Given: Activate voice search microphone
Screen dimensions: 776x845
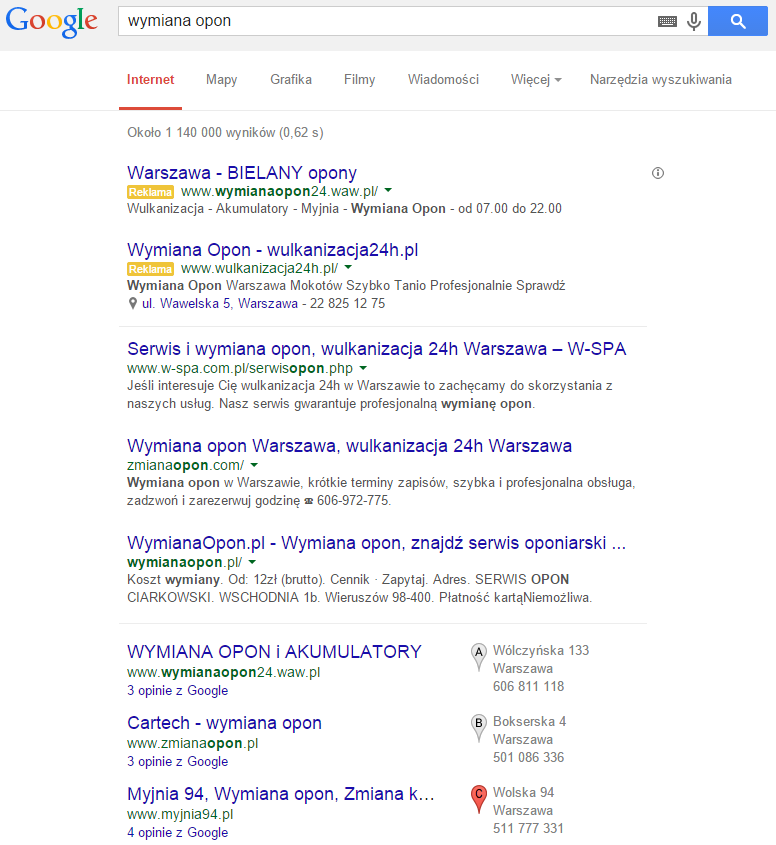Looking at the screenshot, I should click(694, 22).
